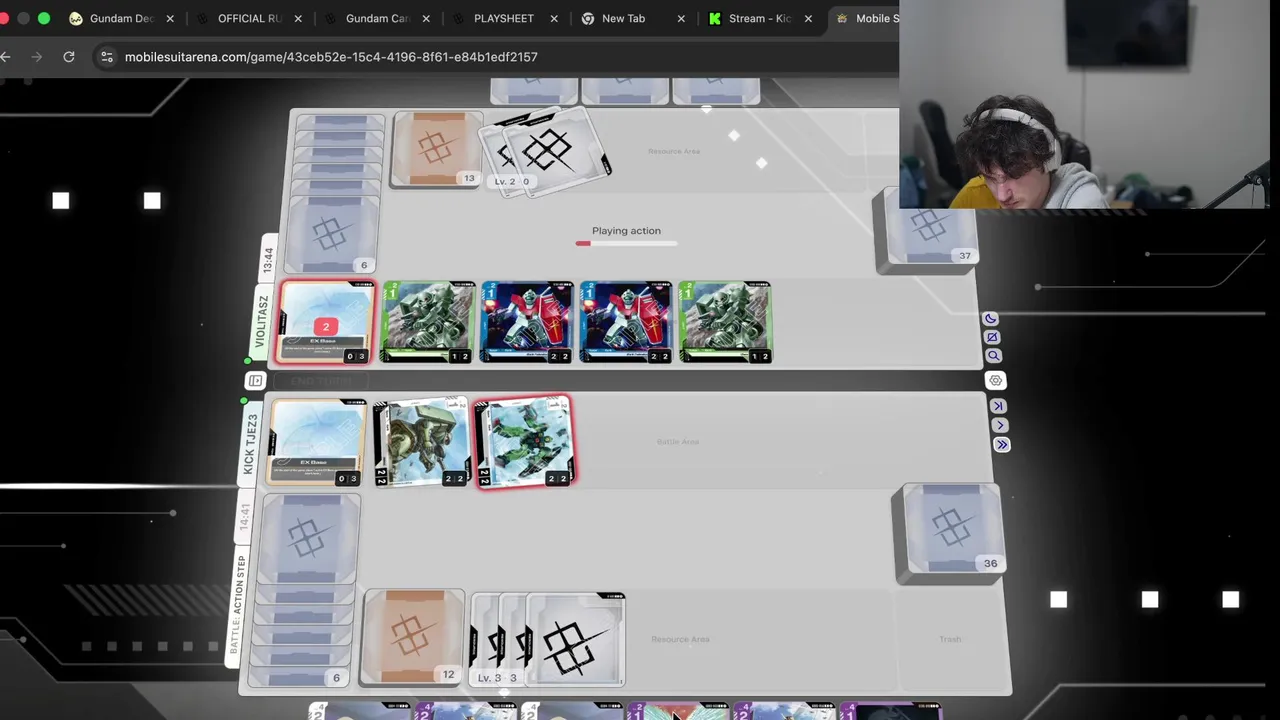This screenshot has width=1280, height=720.
Task: Click the Playing action progress bar
Action: 626,243
